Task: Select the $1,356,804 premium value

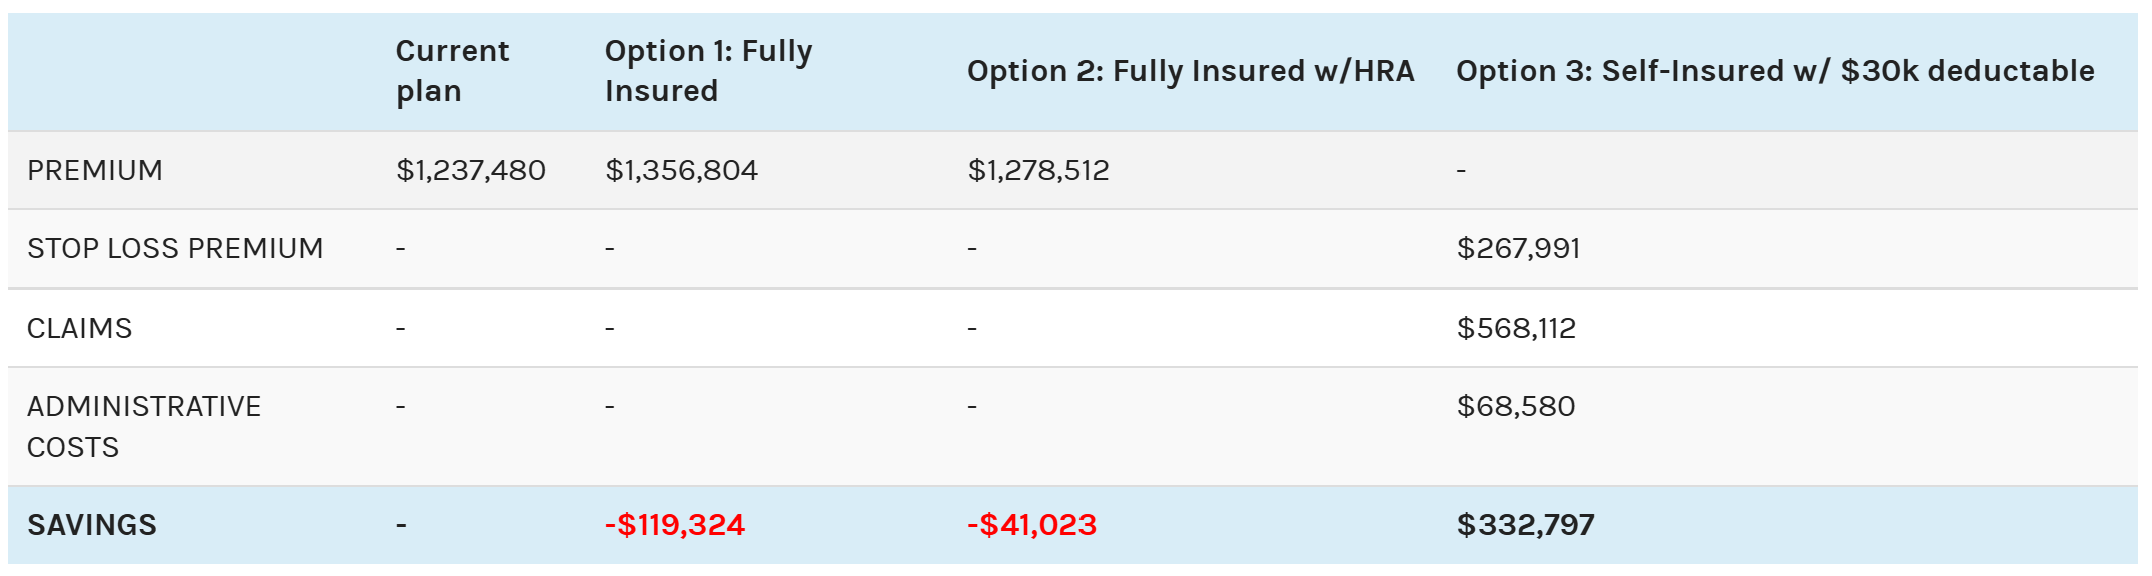Action: click(x=681, y=170)
